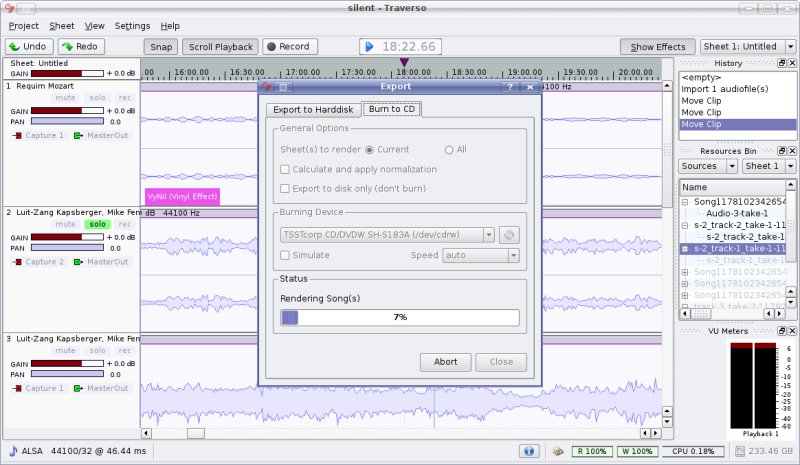Close the VU Meters panel

click(x=792, y=331)
